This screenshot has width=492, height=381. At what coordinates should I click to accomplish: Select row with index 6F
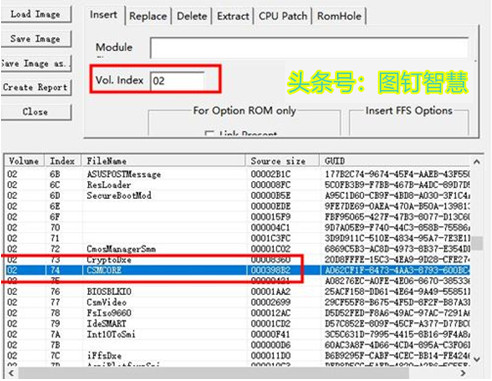(x=238, y=217)
